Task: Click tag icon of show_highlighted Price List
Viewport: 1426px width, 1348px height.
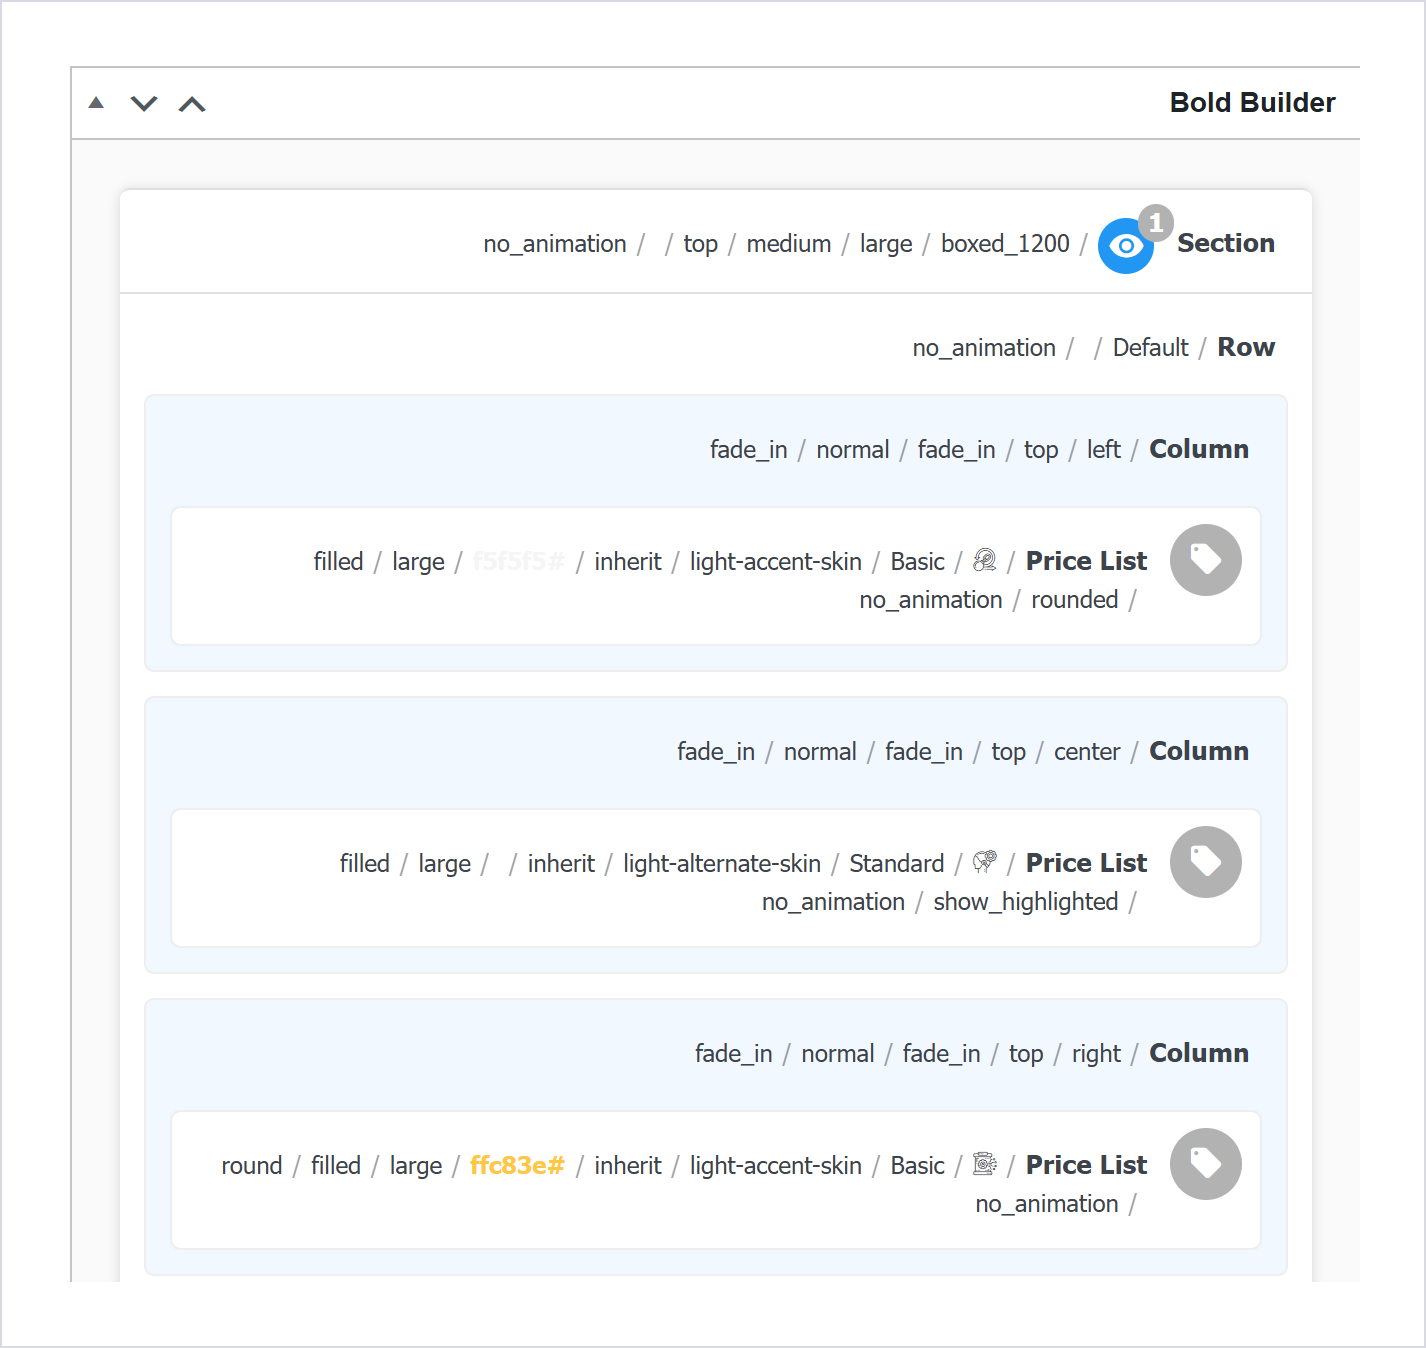Action: click(1206, 862)
